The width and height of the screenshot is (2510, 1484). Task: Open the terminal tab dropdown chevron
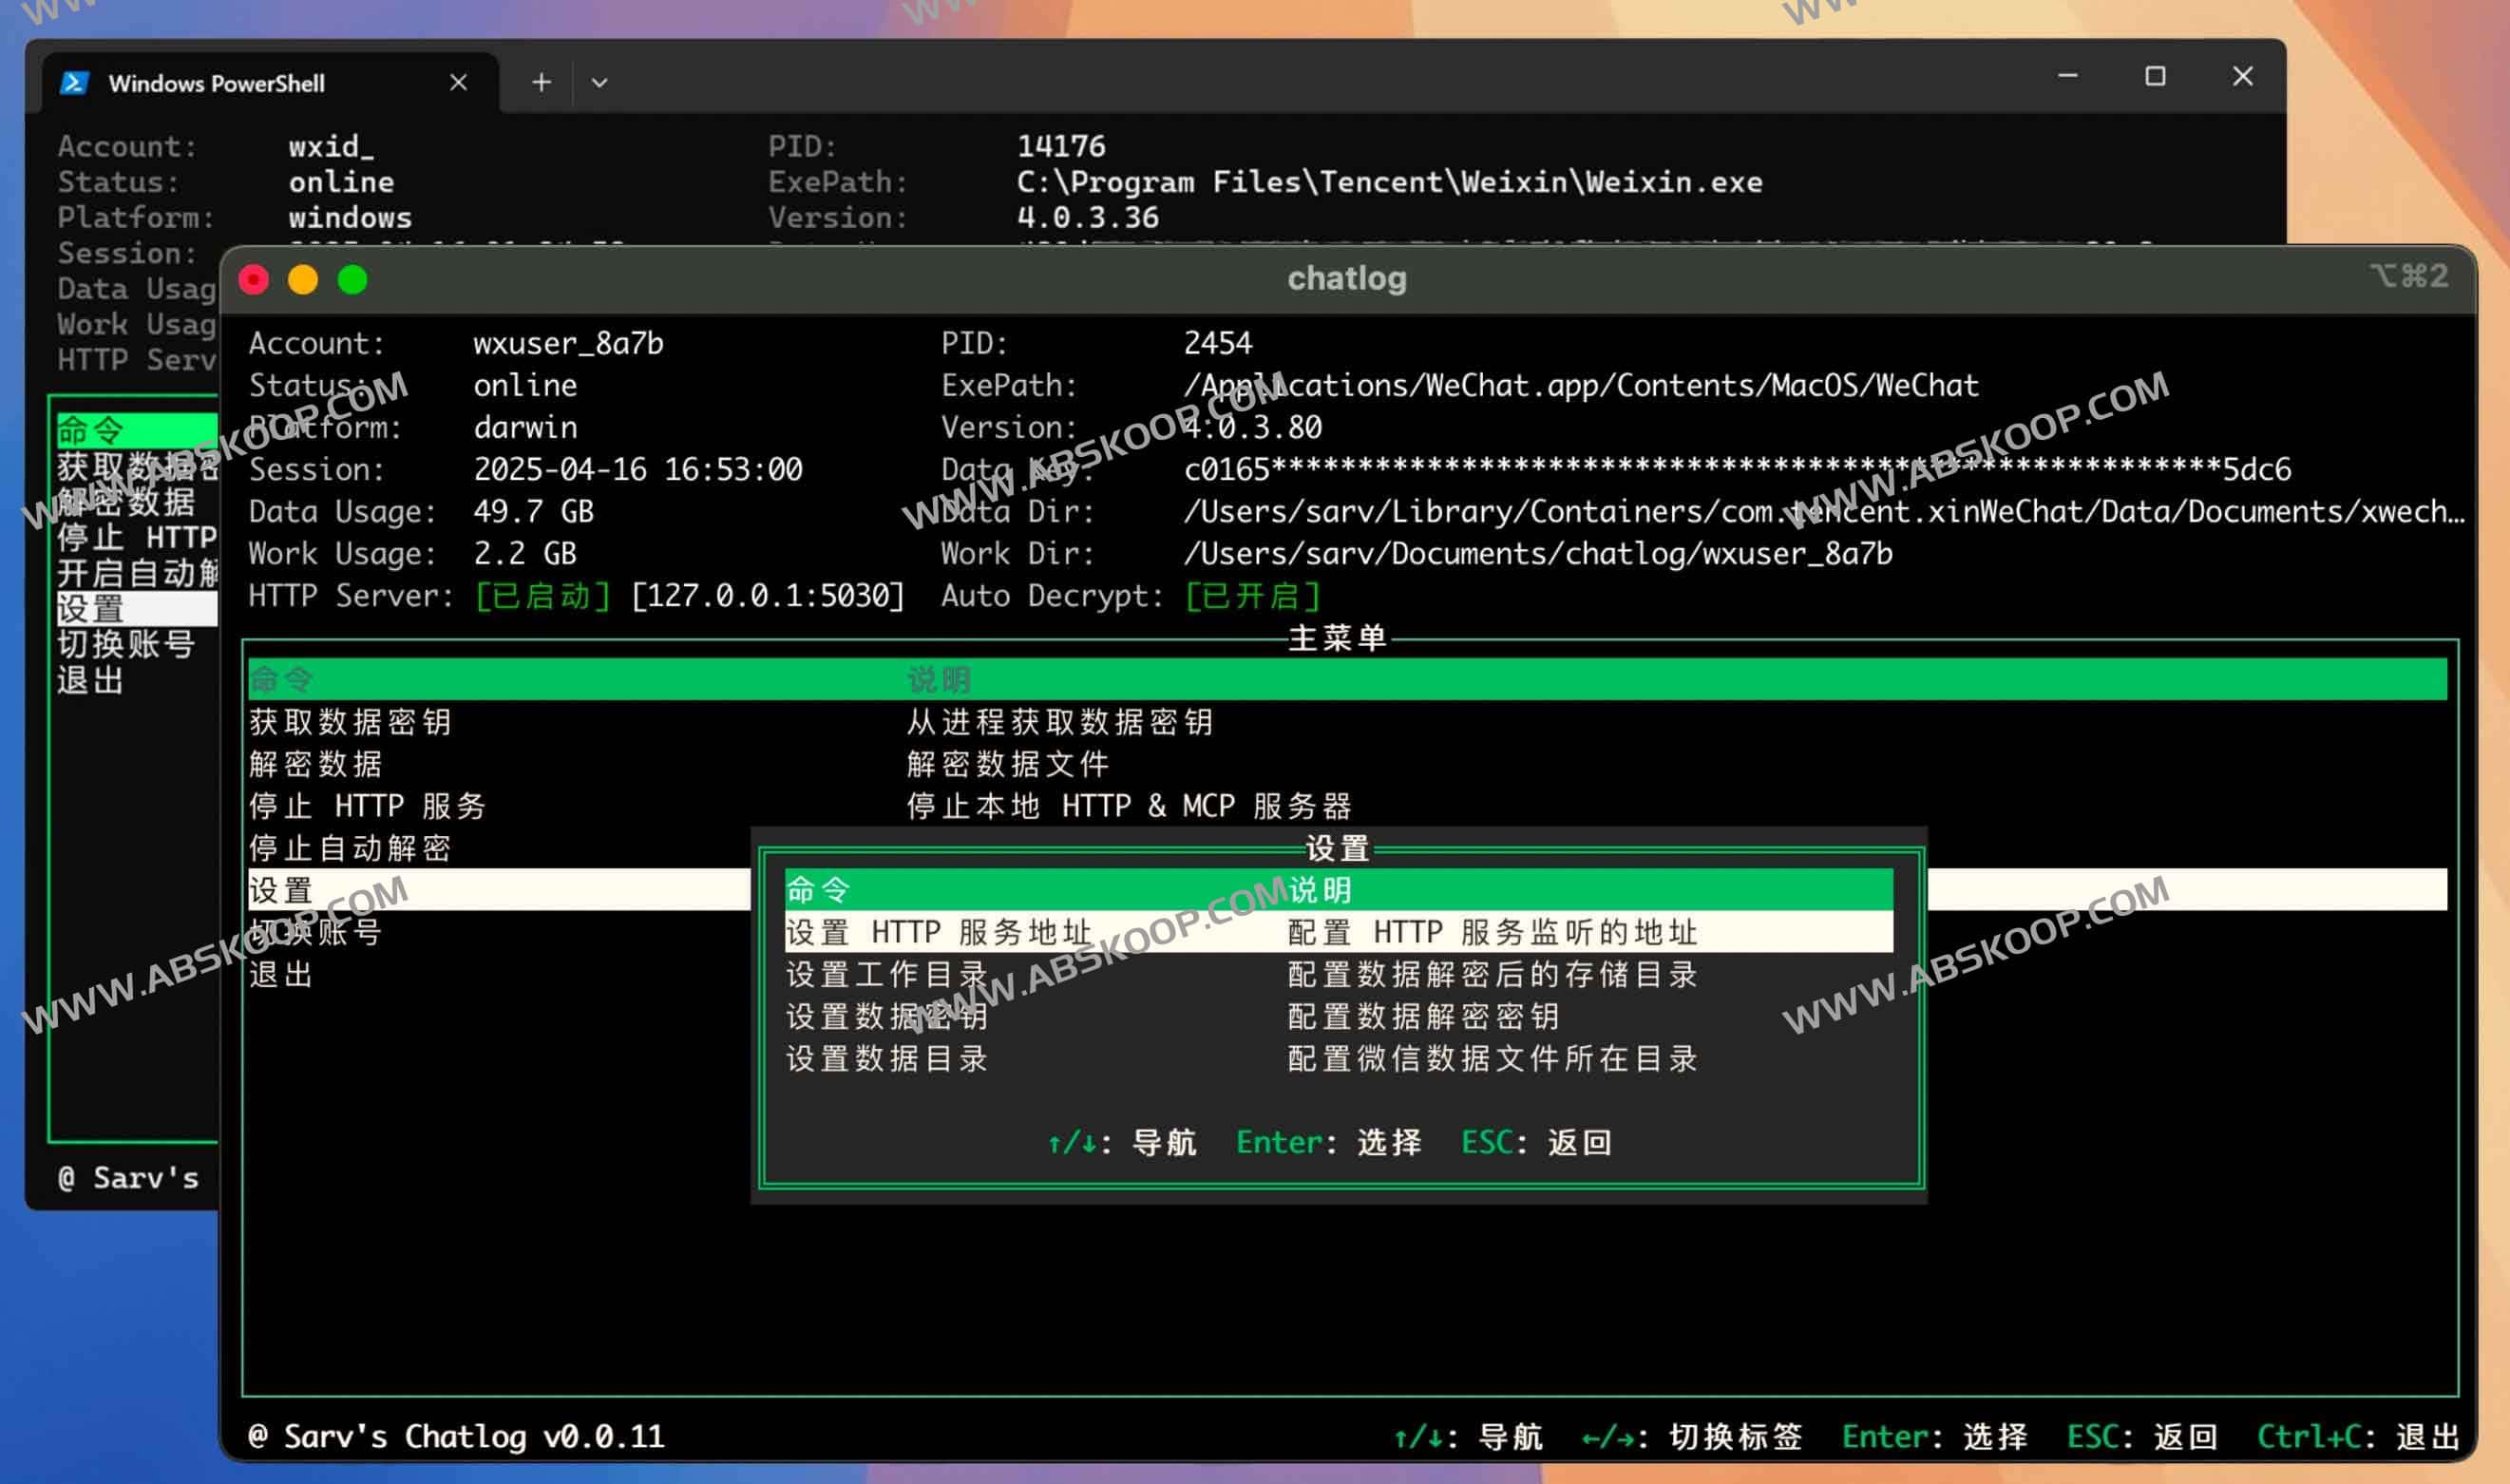coord(599,82)
